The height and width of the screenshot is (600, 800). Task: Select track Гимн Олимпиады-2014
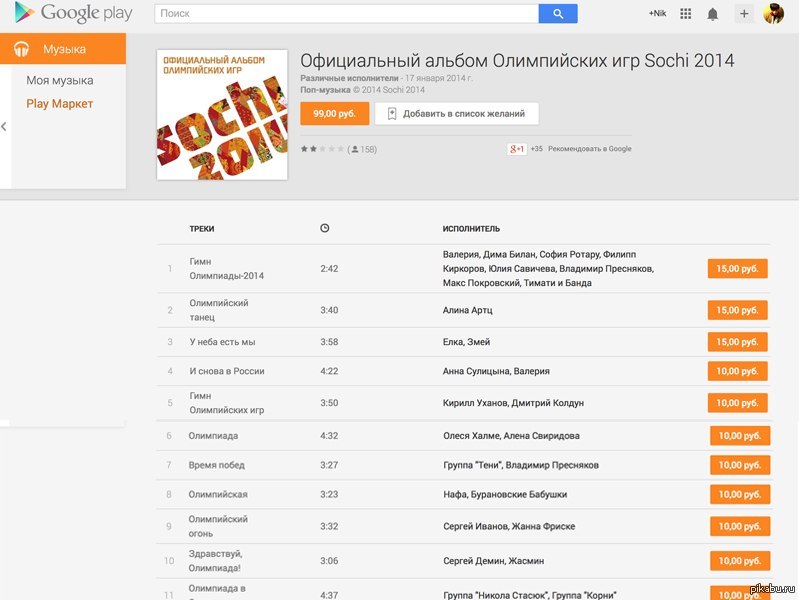click(x=227, y=268)
